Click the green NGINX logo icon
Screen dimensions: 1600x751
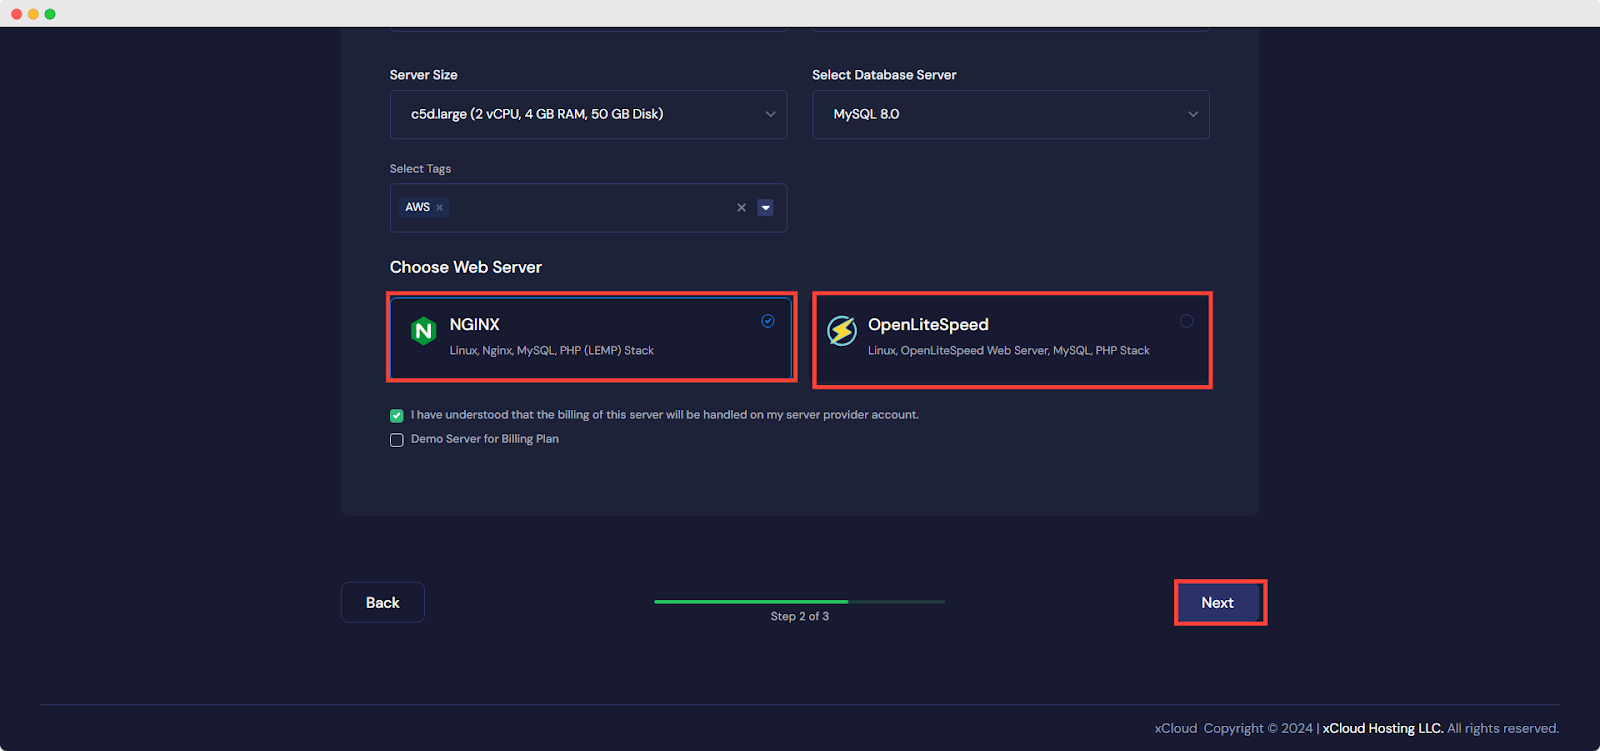click(423, 331)
